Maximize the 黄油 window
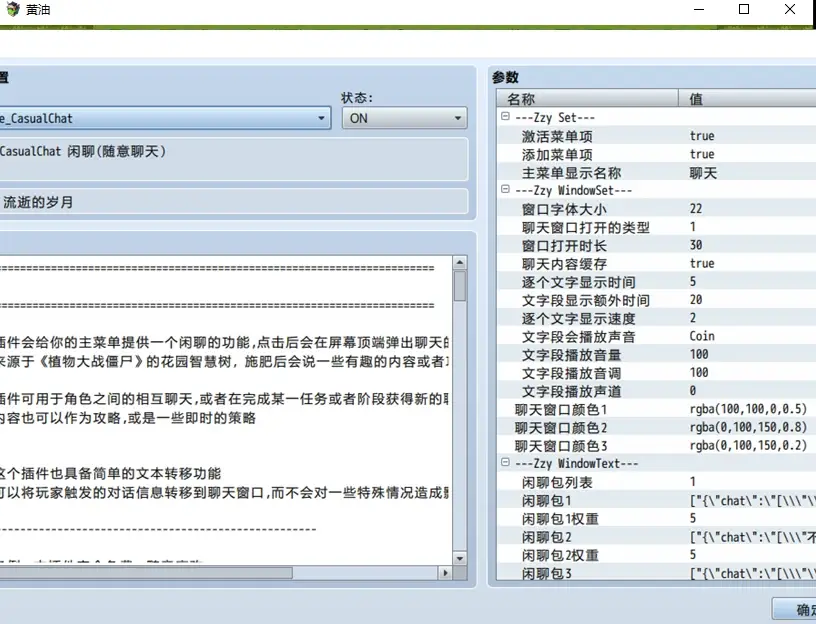Image resolution: width=816 pixels, height=624 pixels. [744, 9]
